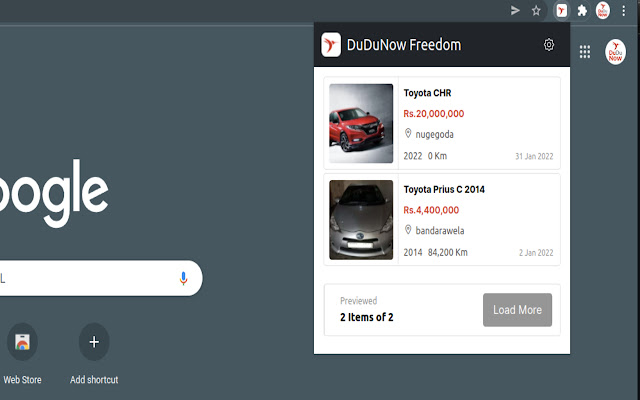The image size is (640, 400).
Task: Click the price Rs.20,000,000
Action: [x=433, y=113]
